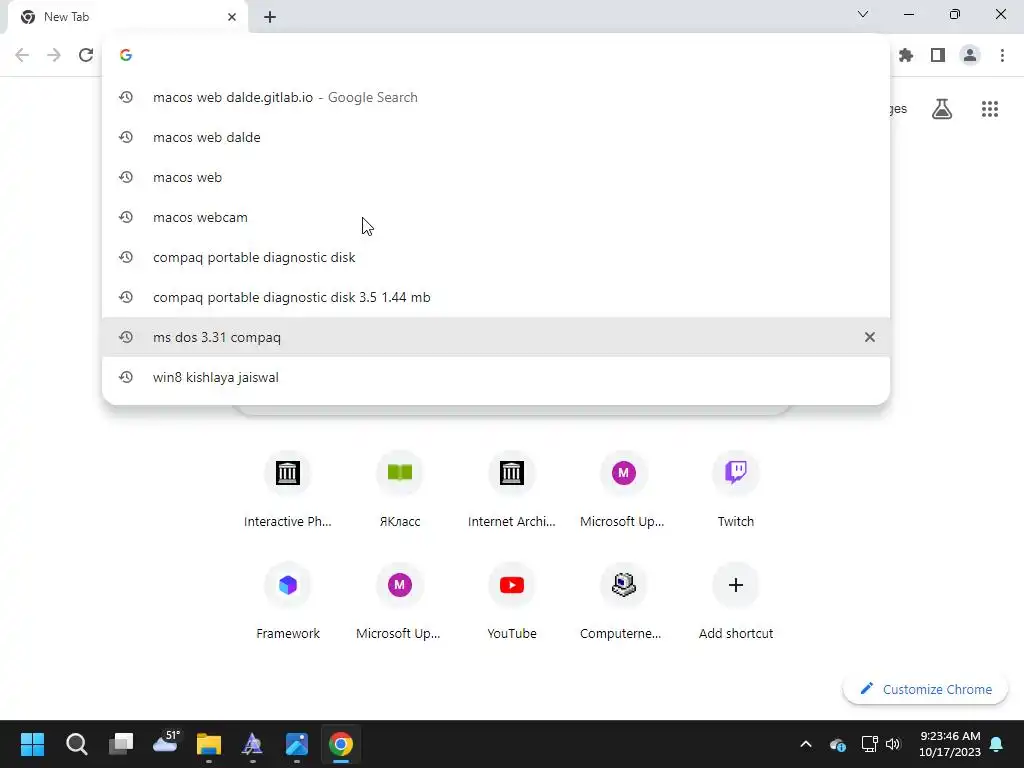1024x768 pixels.
Task: Open Windows taskbar search
Action: coord(76,744)
